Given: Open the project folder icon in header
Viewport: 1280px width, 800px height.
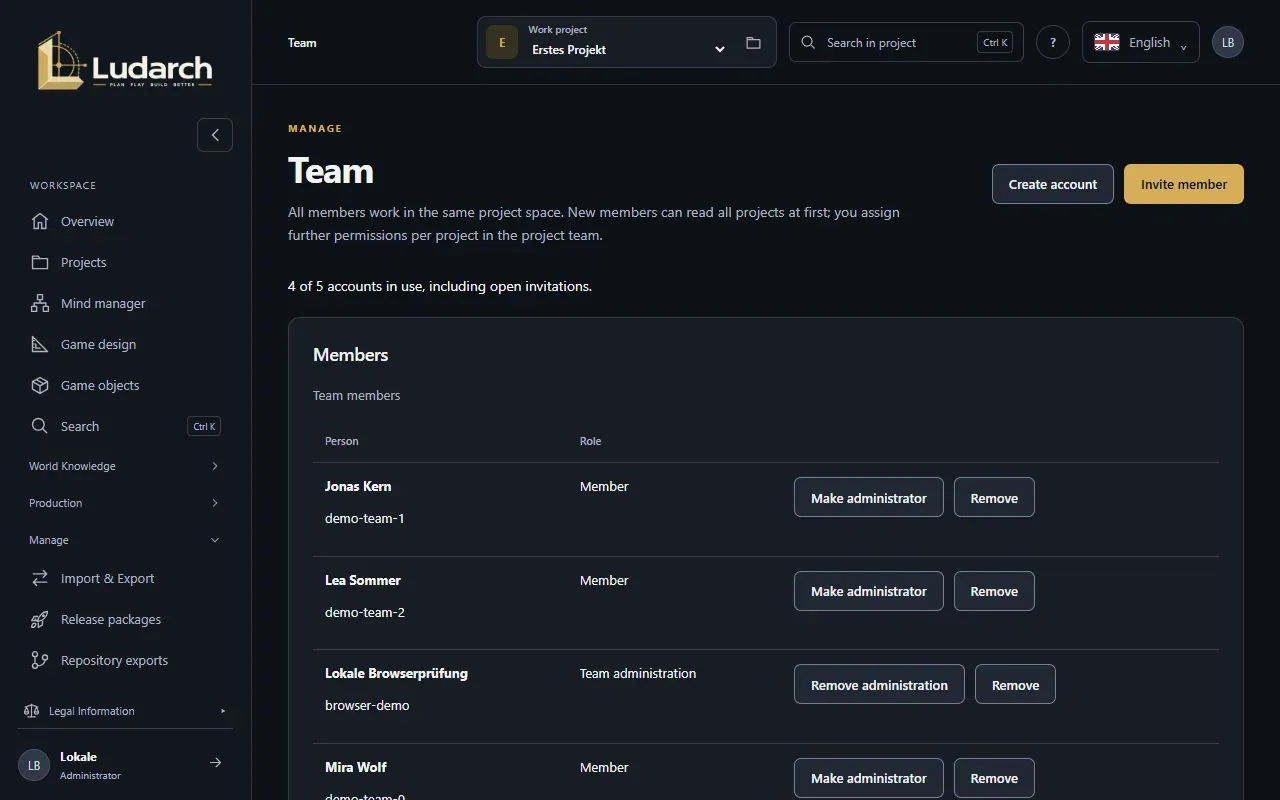Looking at the screenshot, I should pyautogui.click(x=753, y=43).
